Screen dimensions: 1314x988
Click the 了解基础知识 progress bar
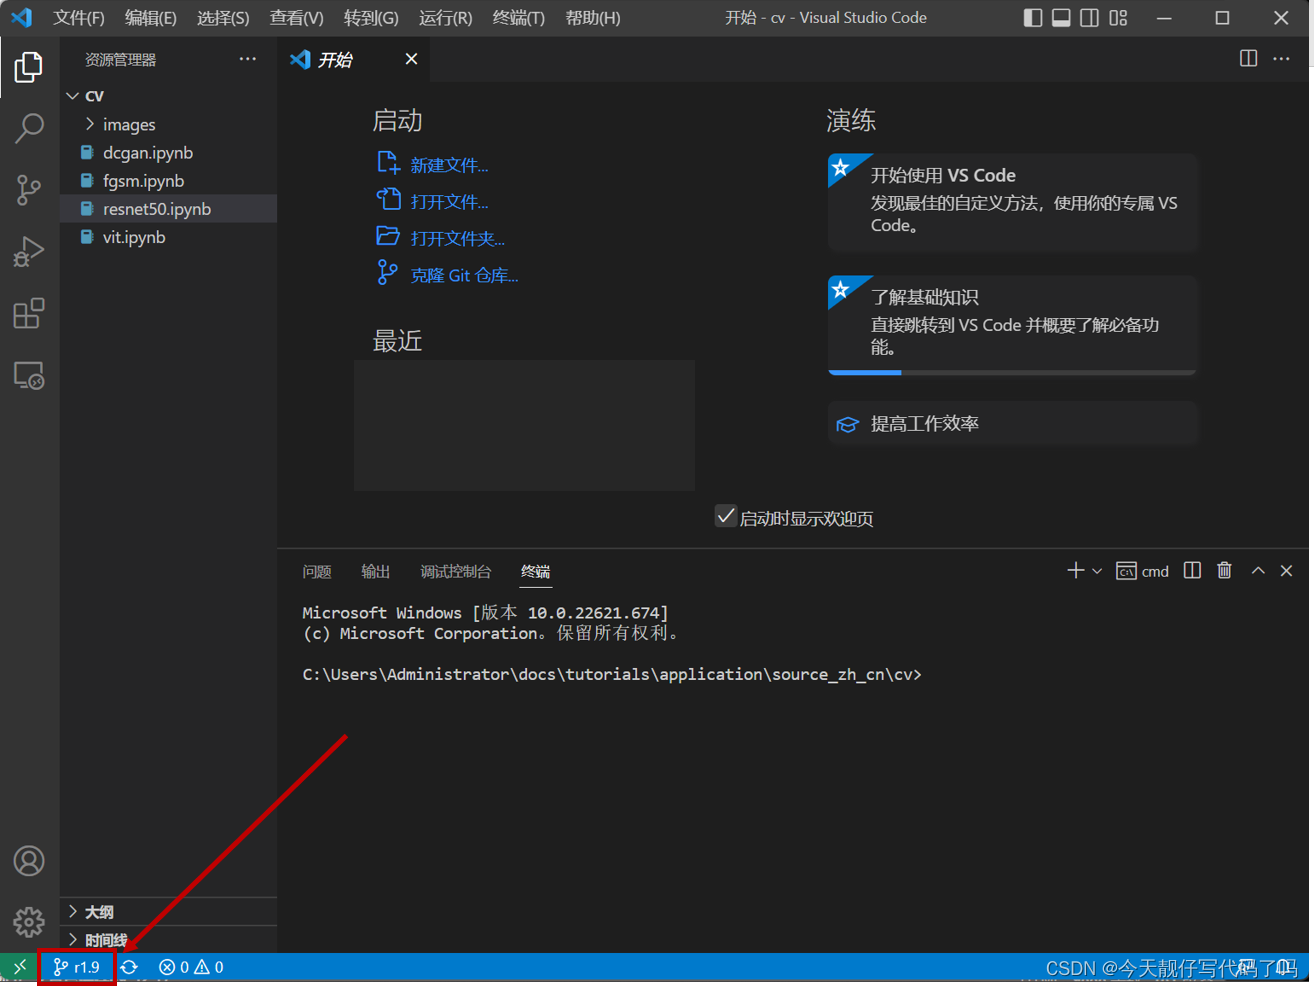1012,372
